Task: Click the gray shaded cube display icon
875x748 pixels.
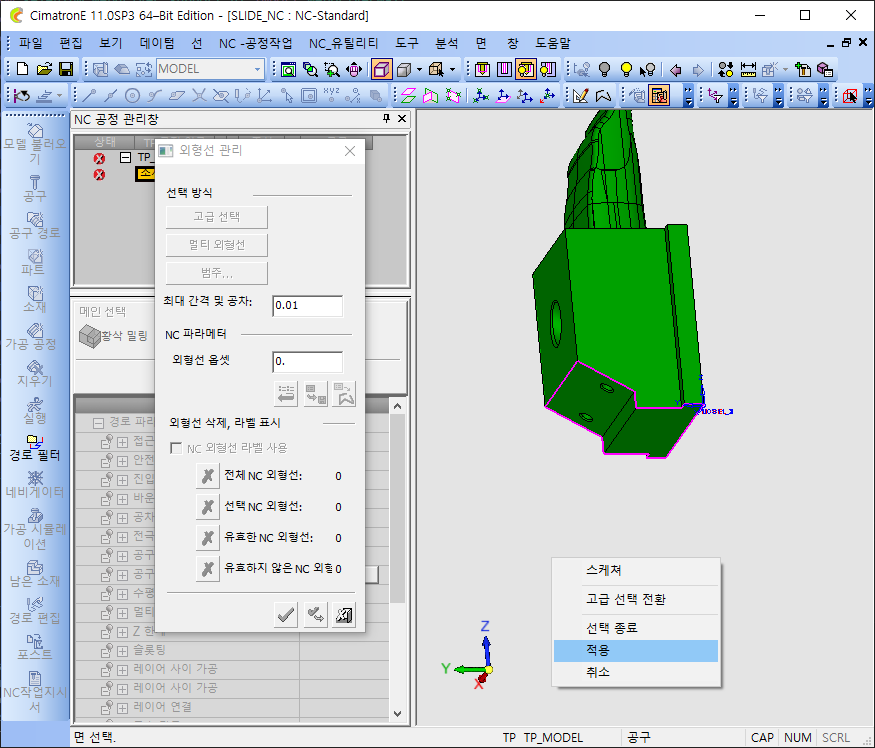Action: click(404, 69)
